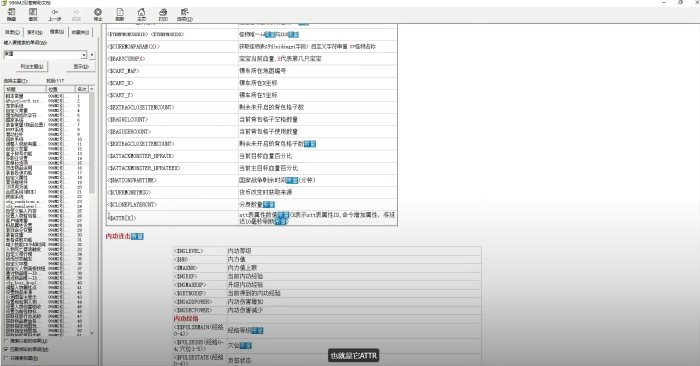Sort topics by the 位置 column header

61,89
